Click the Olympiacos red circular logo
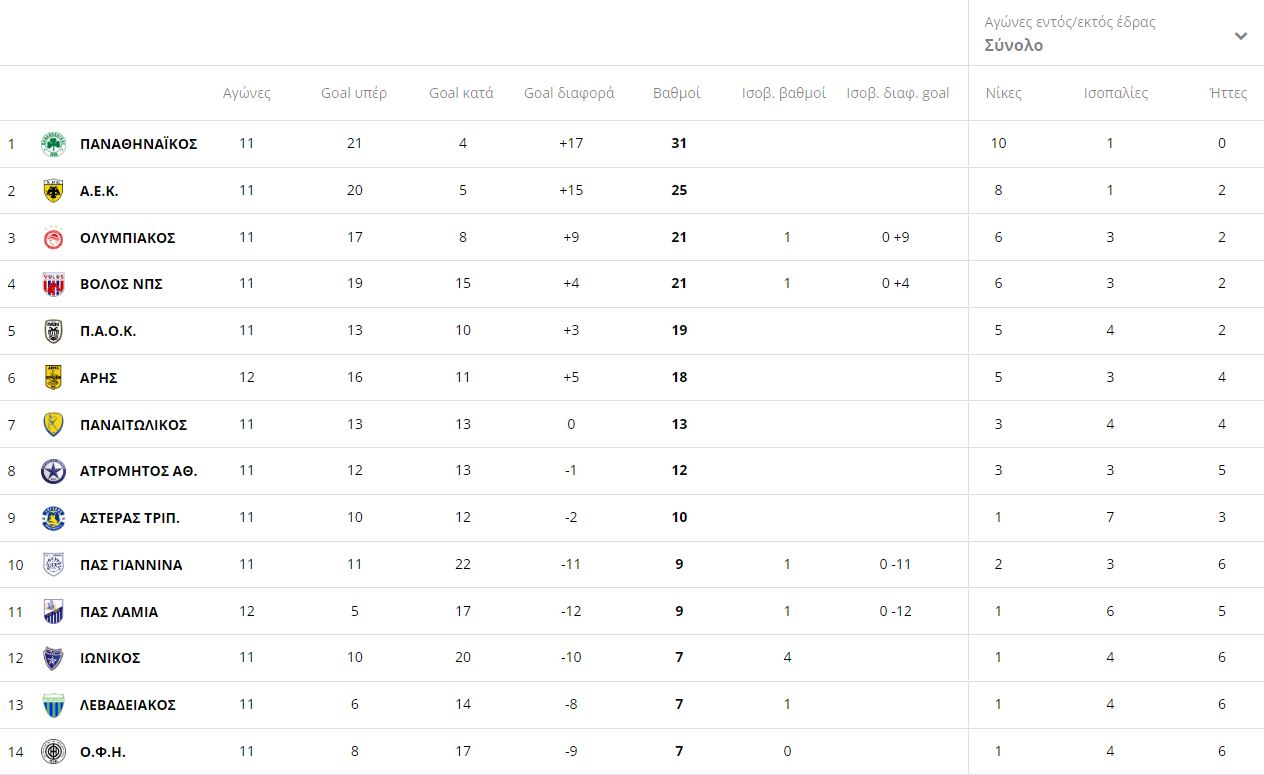This screenshot has width=1264, height=775. (x=53, y=238)
